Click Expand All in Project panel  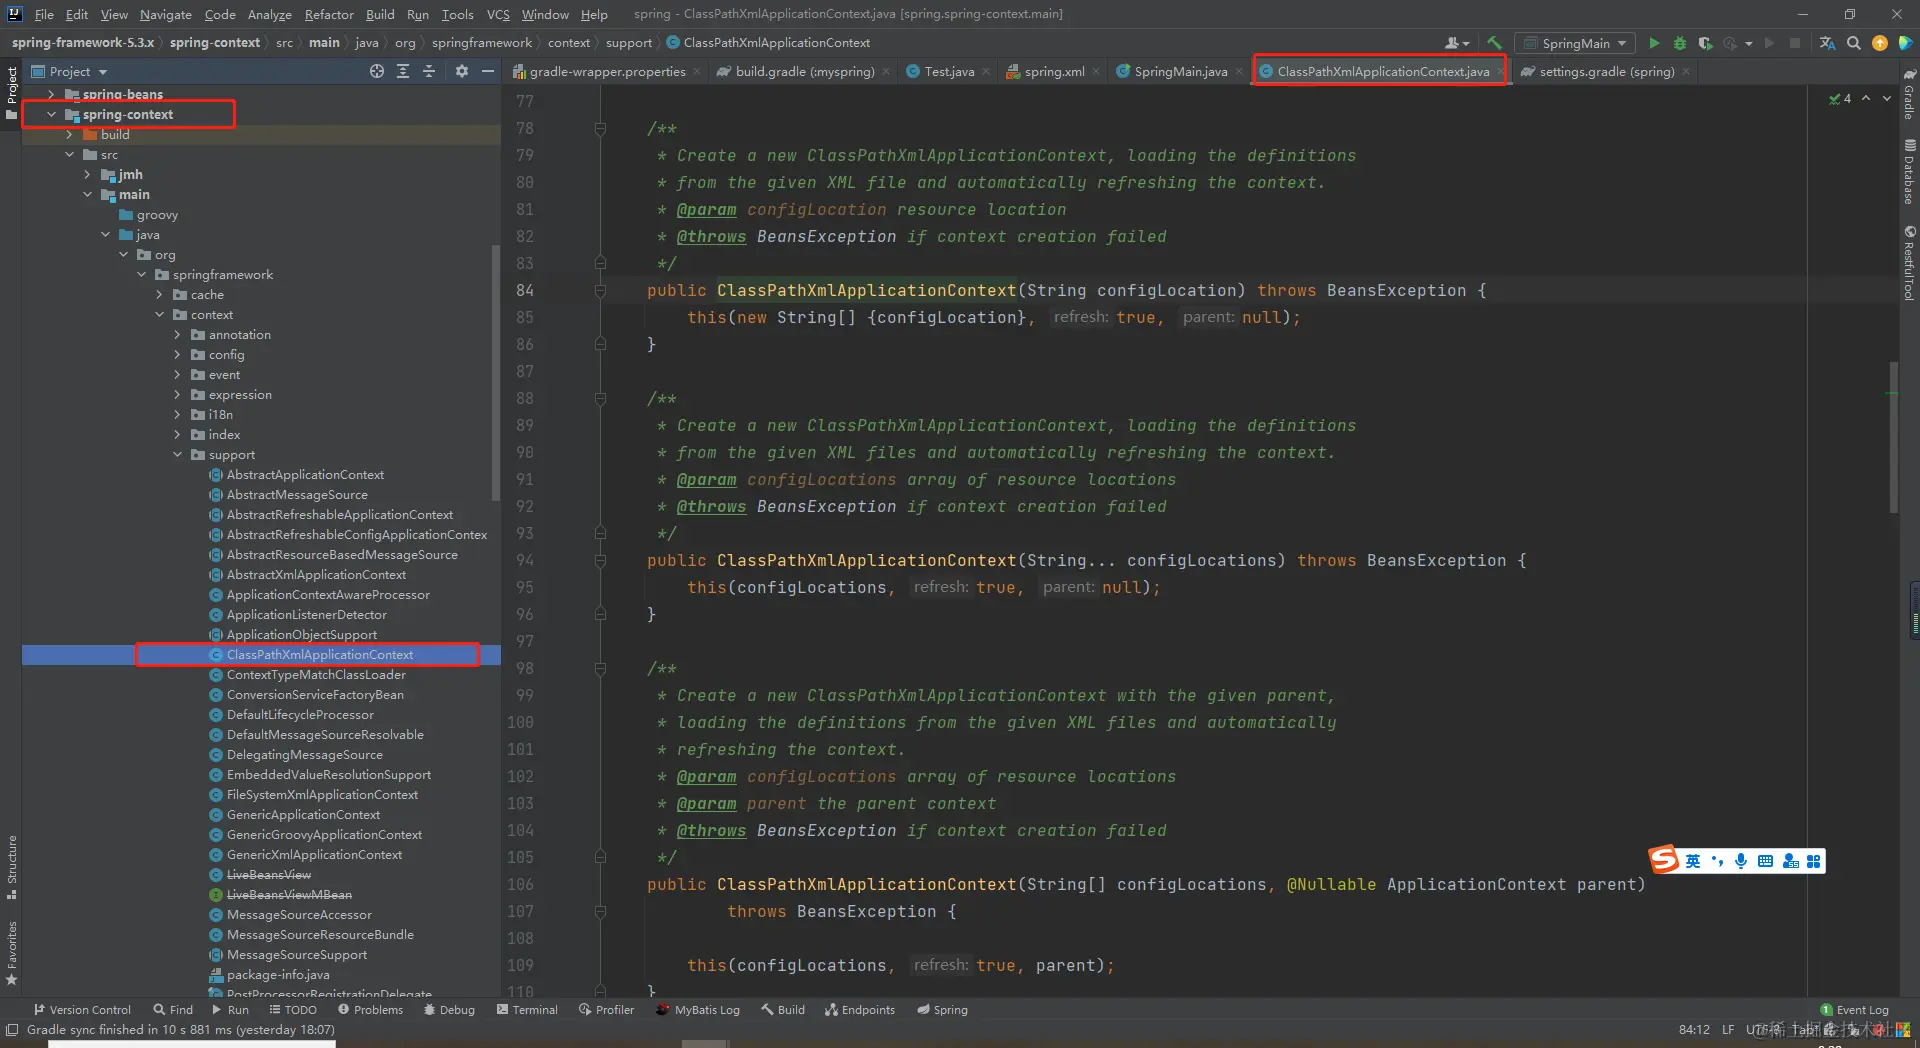[403, 71]
